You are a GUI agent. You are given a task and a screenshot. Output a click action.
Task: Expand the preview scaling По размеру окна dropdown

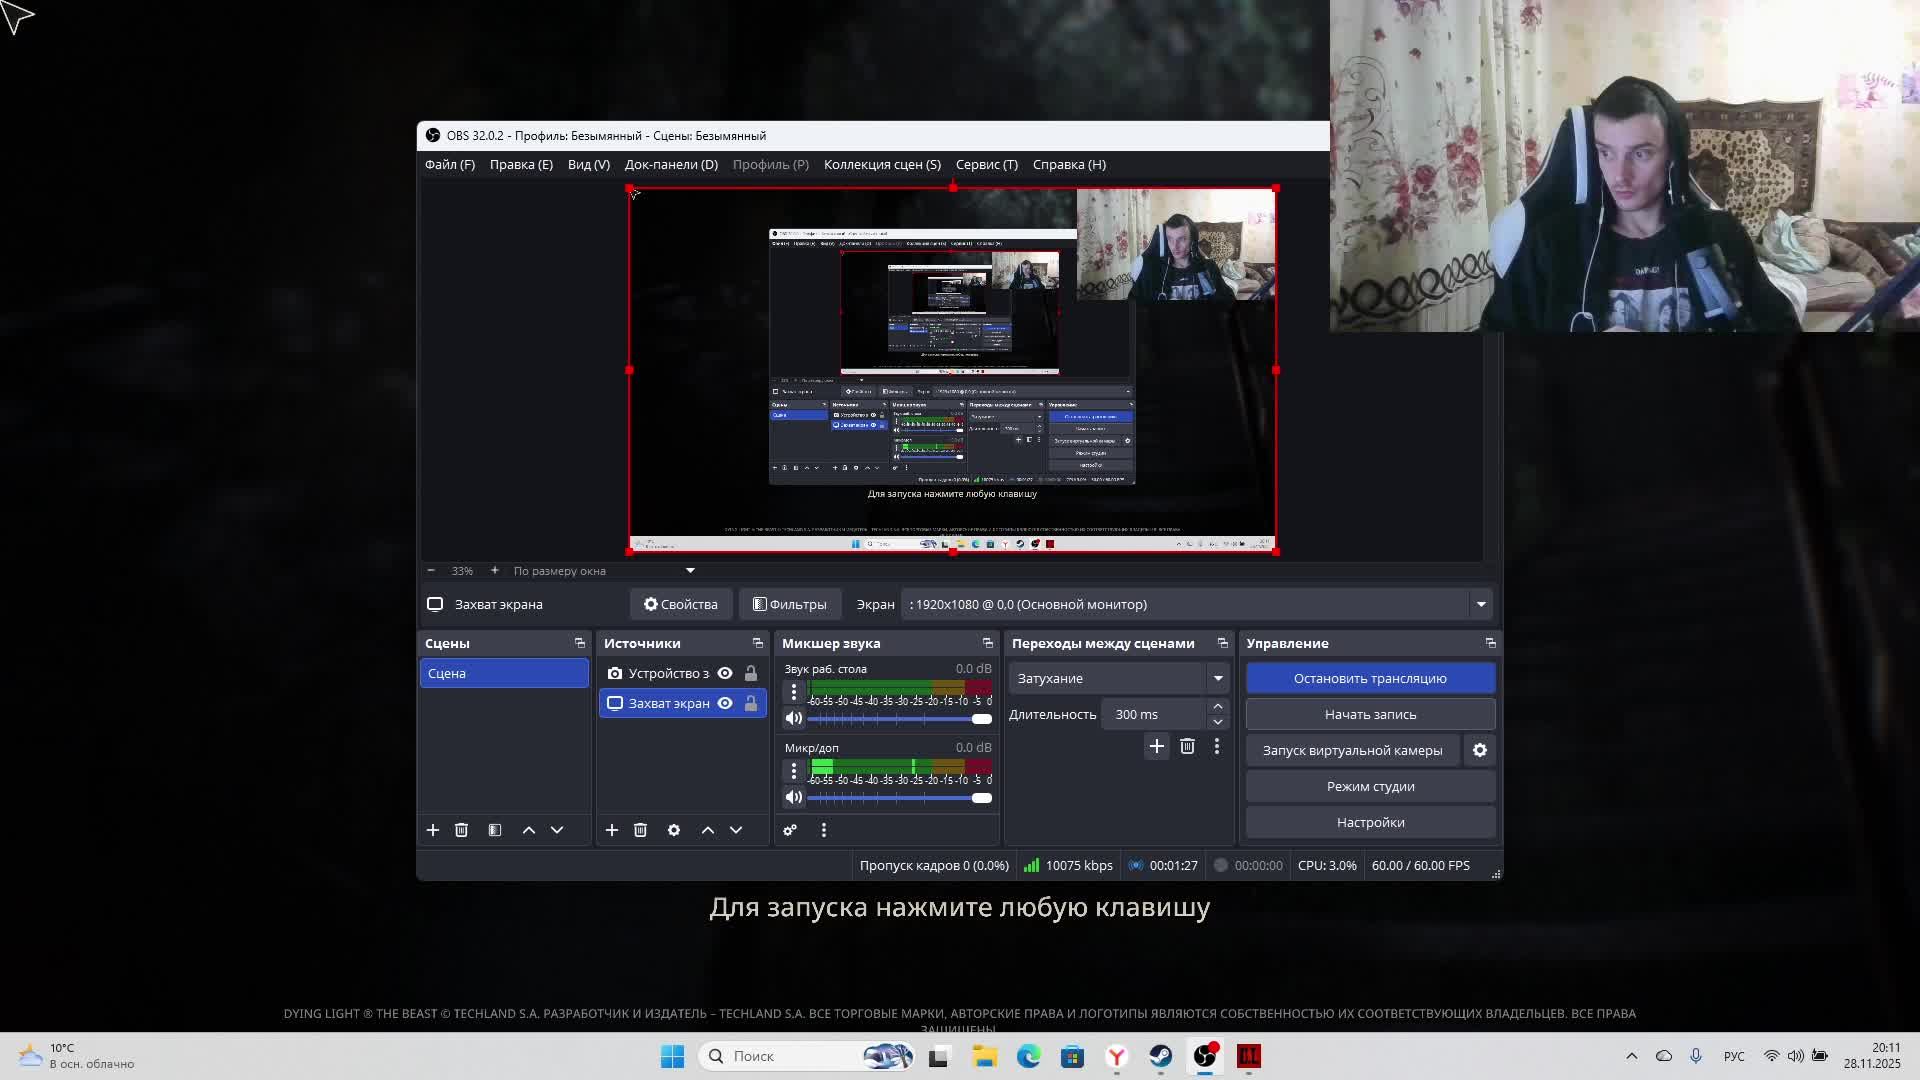690,571
